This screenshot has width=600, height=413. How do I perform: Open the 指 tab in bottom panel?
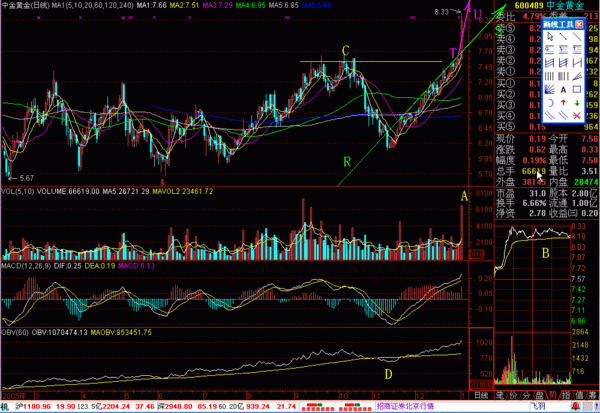coord(566,395)
